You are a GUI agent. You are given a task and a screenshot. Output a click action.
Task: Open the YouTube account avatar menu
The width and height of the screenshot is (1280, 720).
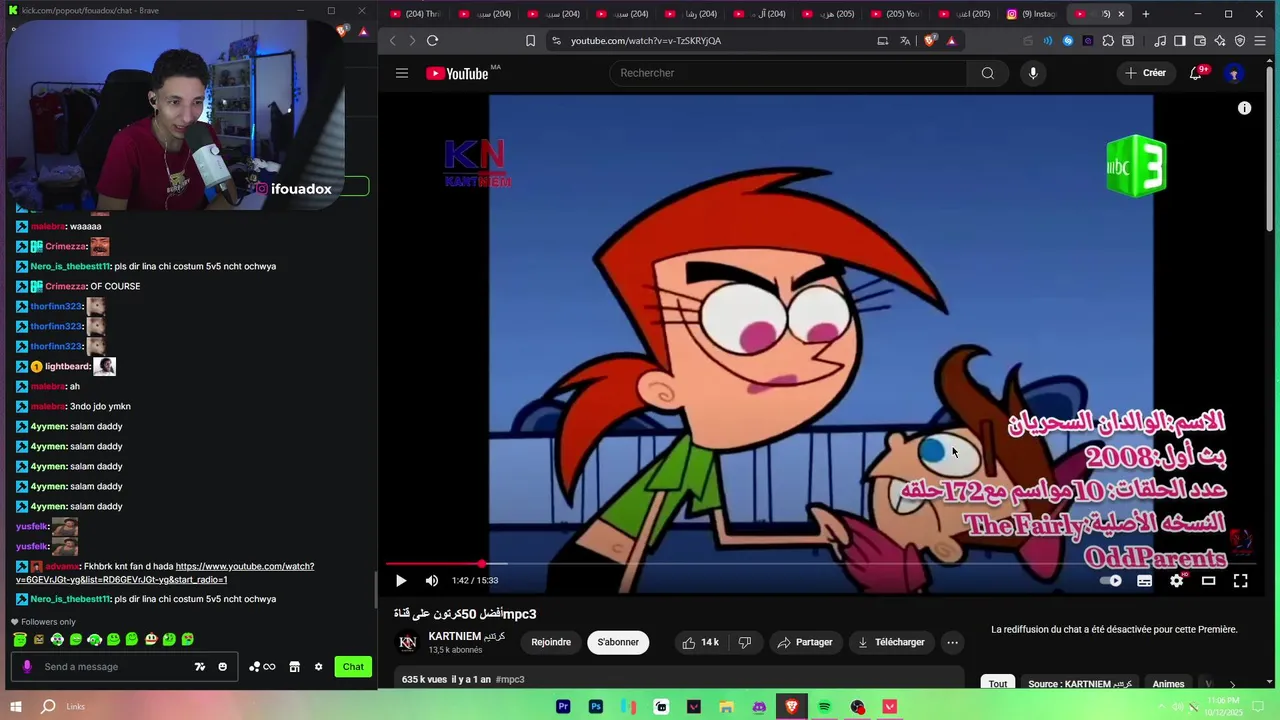coord(1234,73)
